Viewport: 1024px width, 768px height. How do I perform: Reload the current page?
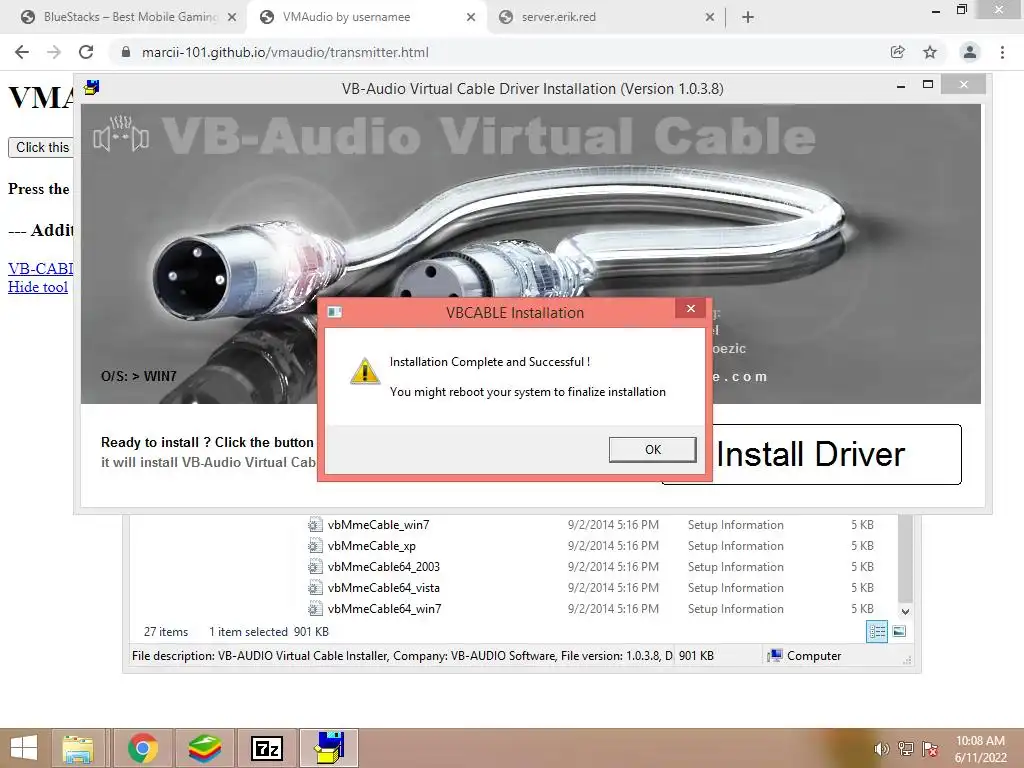coord(86,52)
